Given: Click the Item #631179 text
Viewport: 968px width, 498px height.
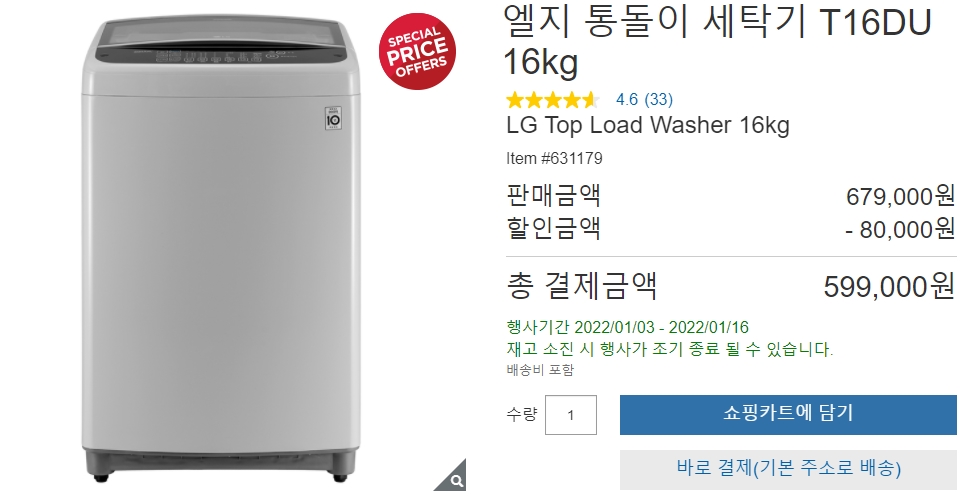Looking at the screenshot, I should click(554, 159).
